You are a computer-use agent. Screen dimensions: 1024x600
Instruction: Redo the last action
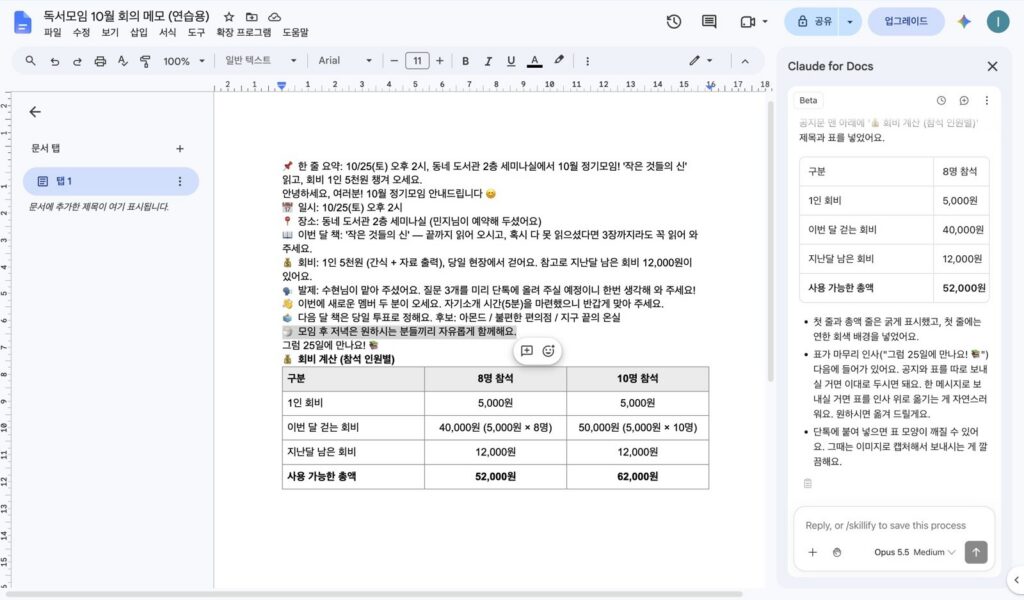click(x=77, y=61)
